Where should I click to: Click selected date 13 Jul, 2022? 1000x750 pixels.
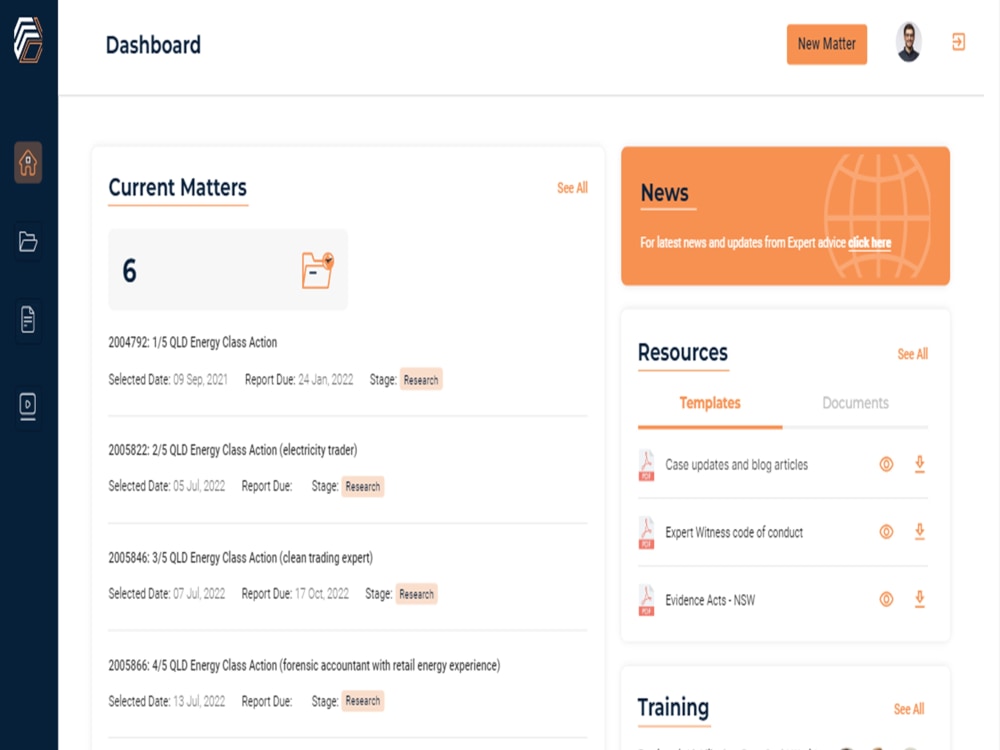[199, 702]
